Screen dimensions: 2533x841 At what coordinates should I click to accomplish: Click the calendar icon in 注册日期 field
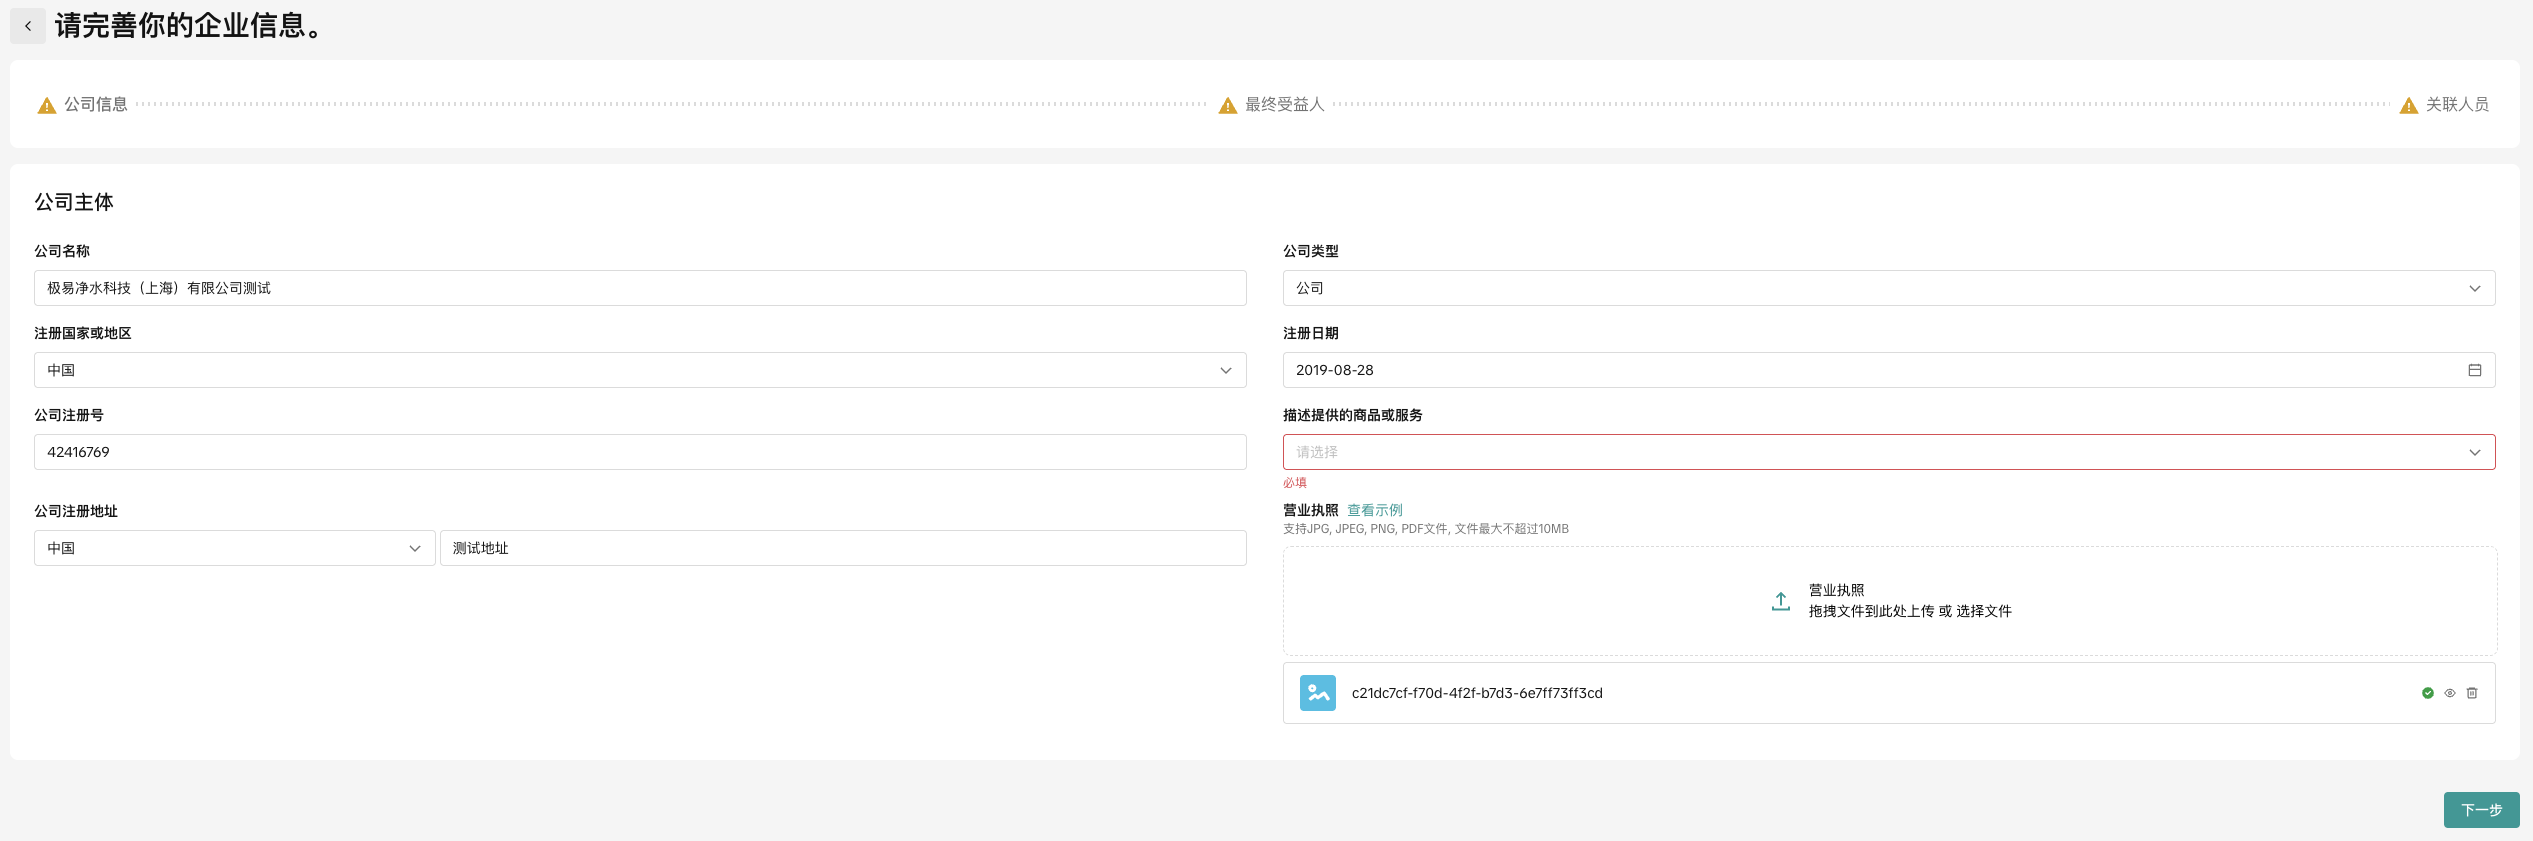point(2474,370)
